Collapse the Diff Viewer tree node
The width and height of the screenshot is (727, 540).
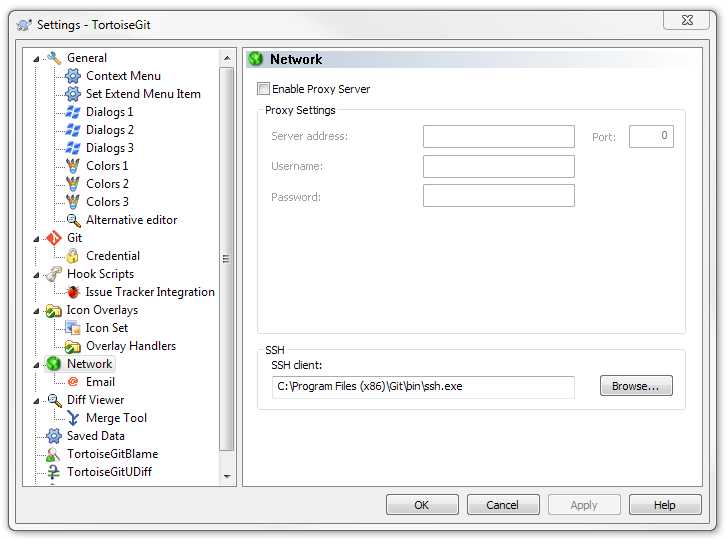tap(36, 401)
